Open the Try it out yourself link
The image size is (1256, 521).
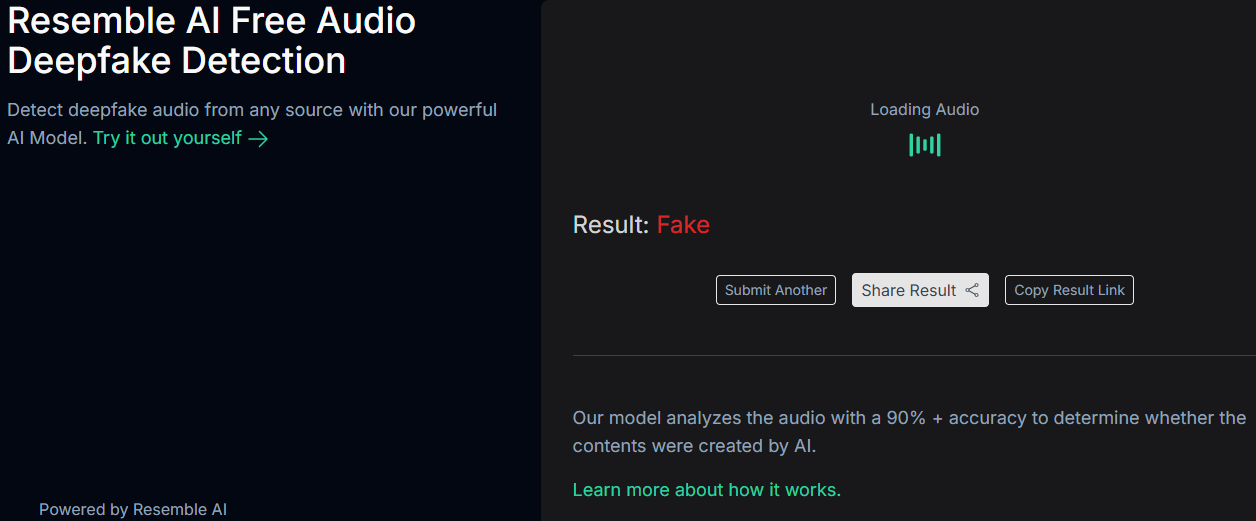click(x=181, y=138)
